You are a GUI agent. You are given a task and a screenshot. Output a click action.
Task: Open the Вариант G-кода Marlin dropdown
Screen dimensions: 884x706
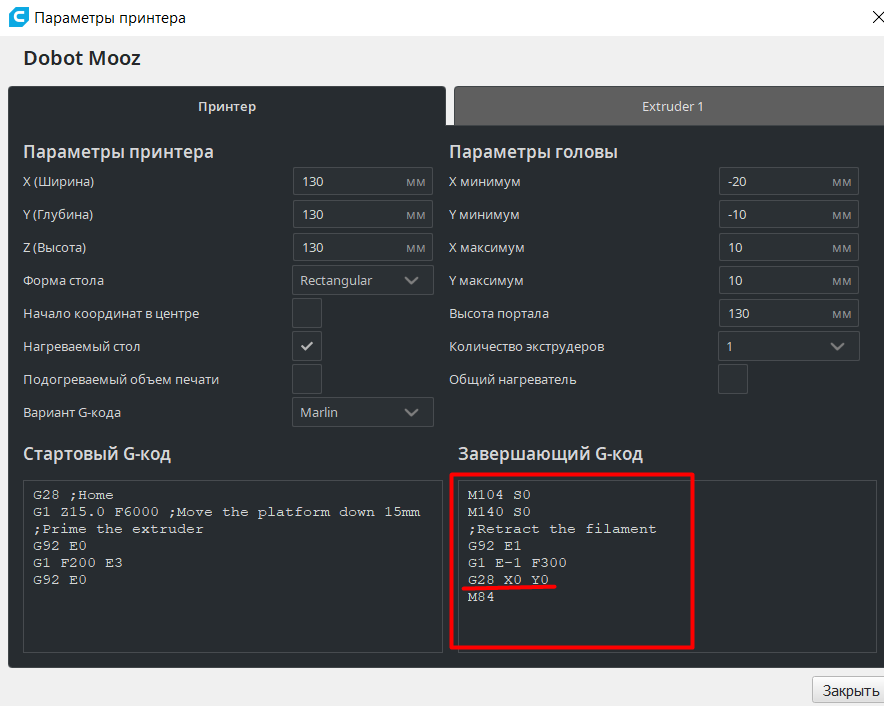363,412
